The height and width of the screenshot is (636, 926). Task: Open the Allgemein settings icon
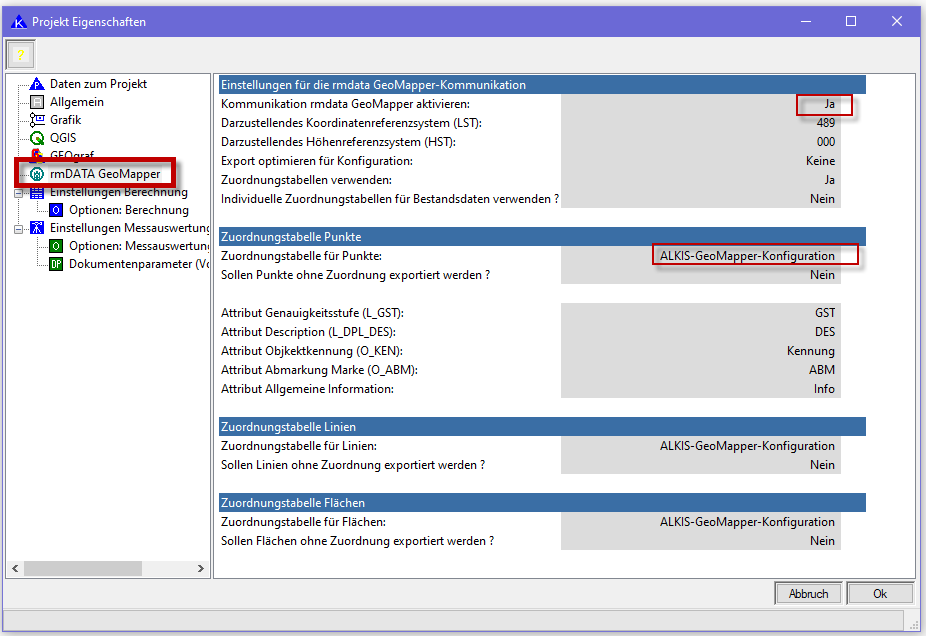[37, 102]
